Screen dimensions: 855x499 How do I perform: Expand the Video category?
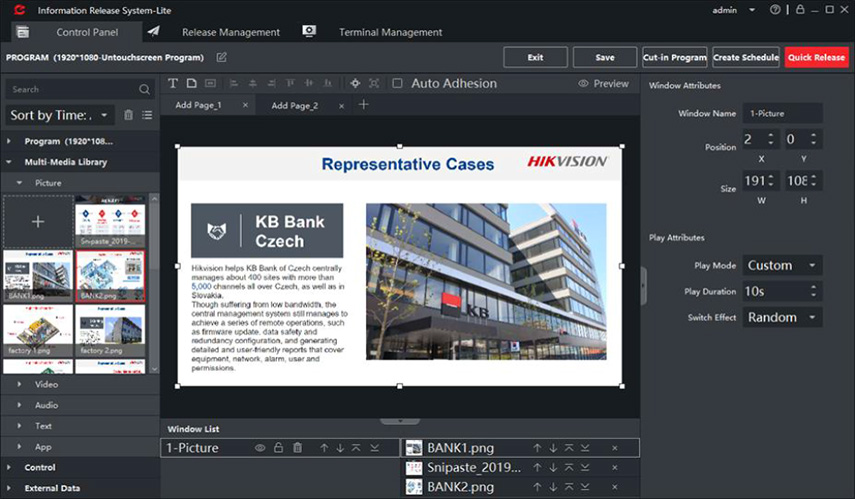20,384
